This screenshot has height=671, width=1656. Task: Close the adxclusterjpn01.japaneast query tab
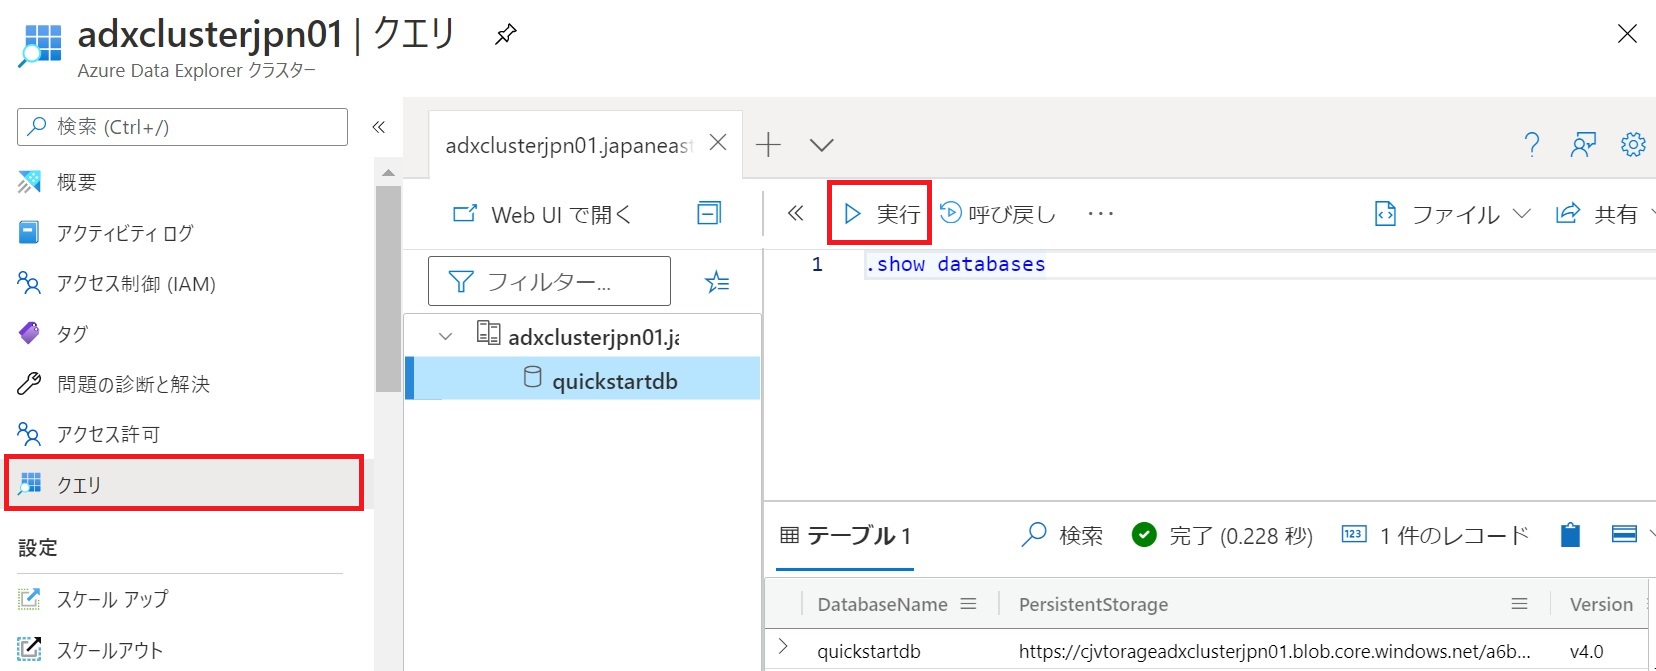pos(718,143)
